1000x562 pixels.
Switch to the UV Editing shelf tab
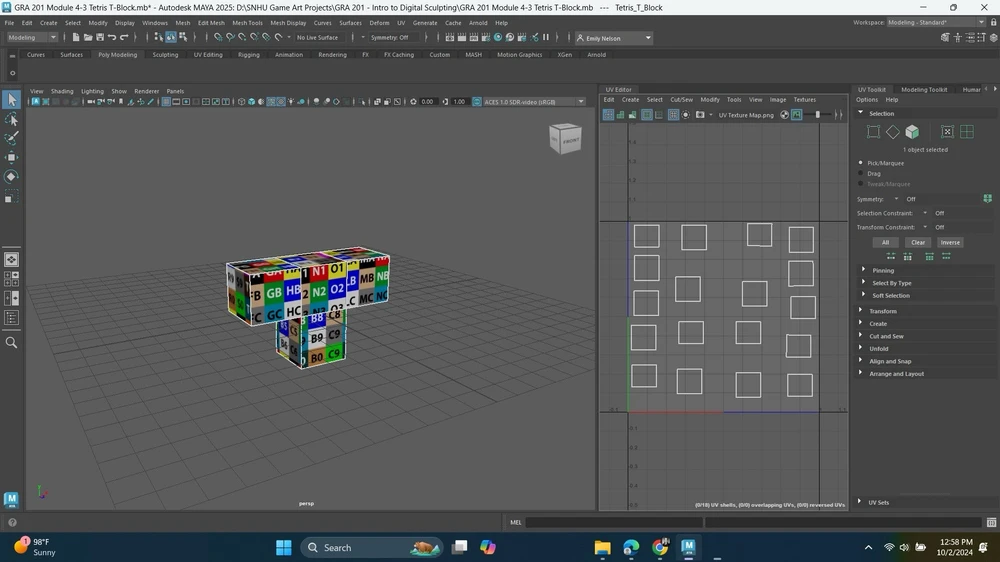208,55
